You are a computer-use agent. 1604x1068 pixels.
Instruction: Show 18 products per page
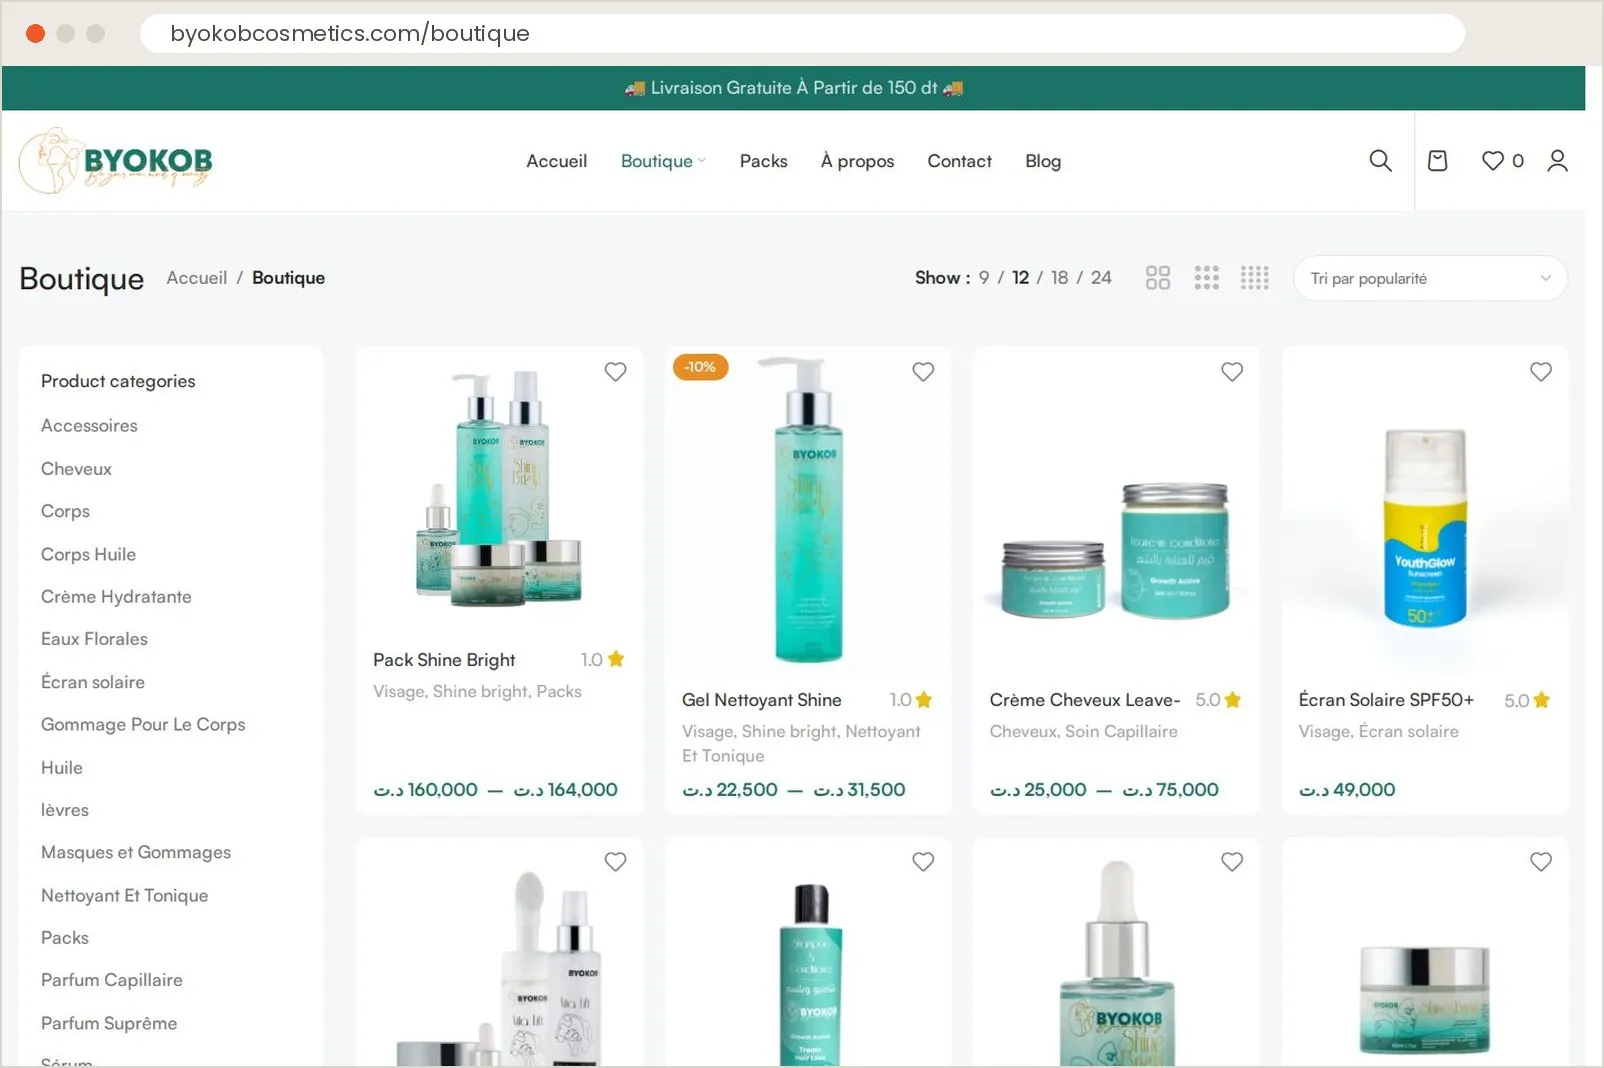click(1059, 278)
